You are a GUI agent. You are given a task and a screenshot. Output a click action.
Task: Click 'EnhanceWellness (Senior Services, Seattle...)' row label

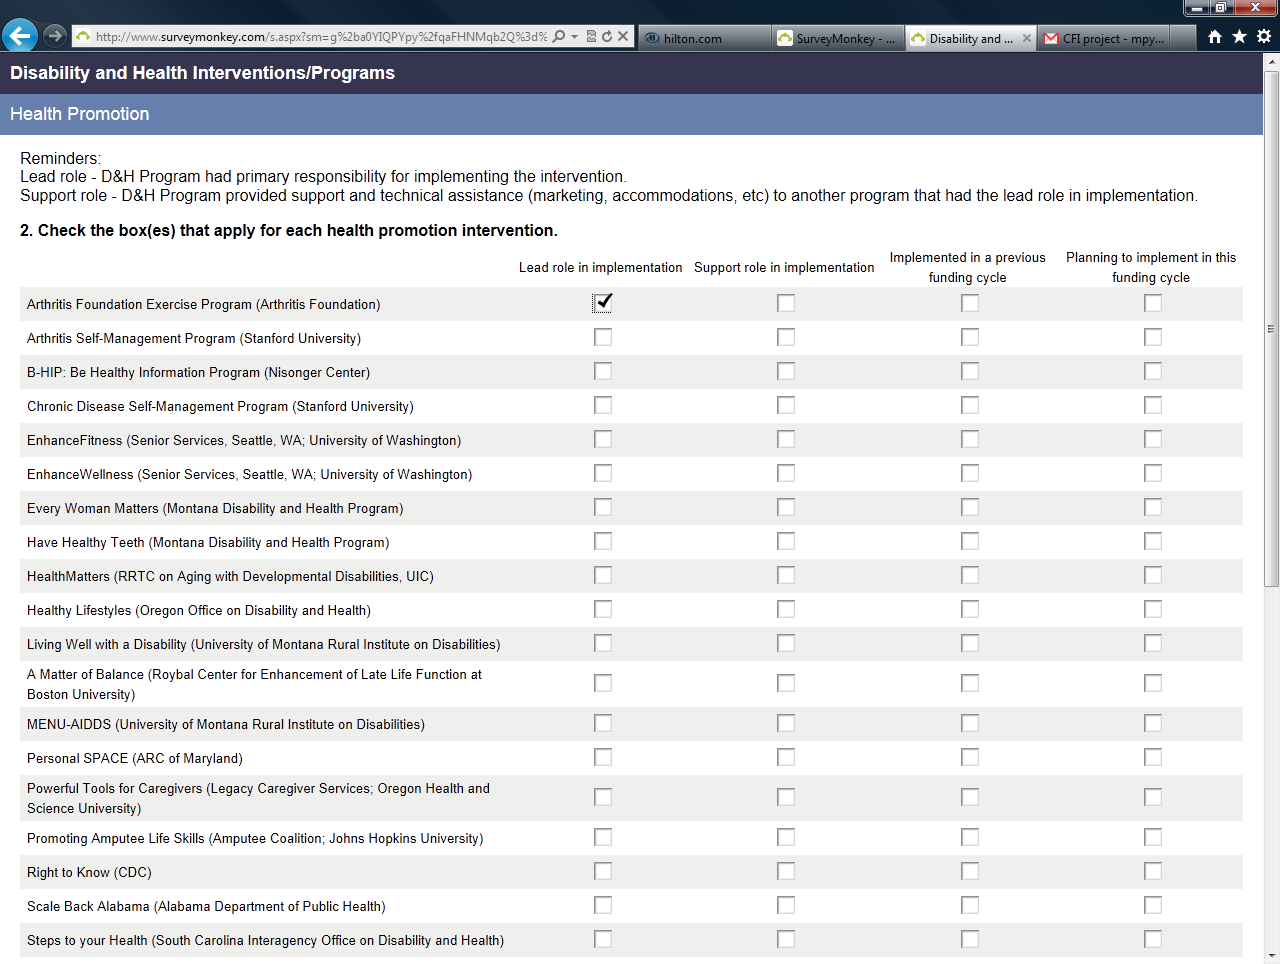pos(250,474)
